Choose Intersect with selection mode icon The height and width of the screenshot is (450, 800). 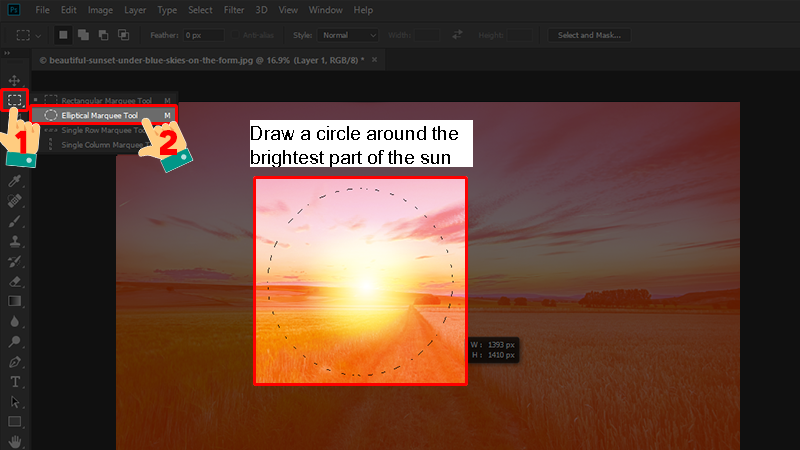pos(123,35)
